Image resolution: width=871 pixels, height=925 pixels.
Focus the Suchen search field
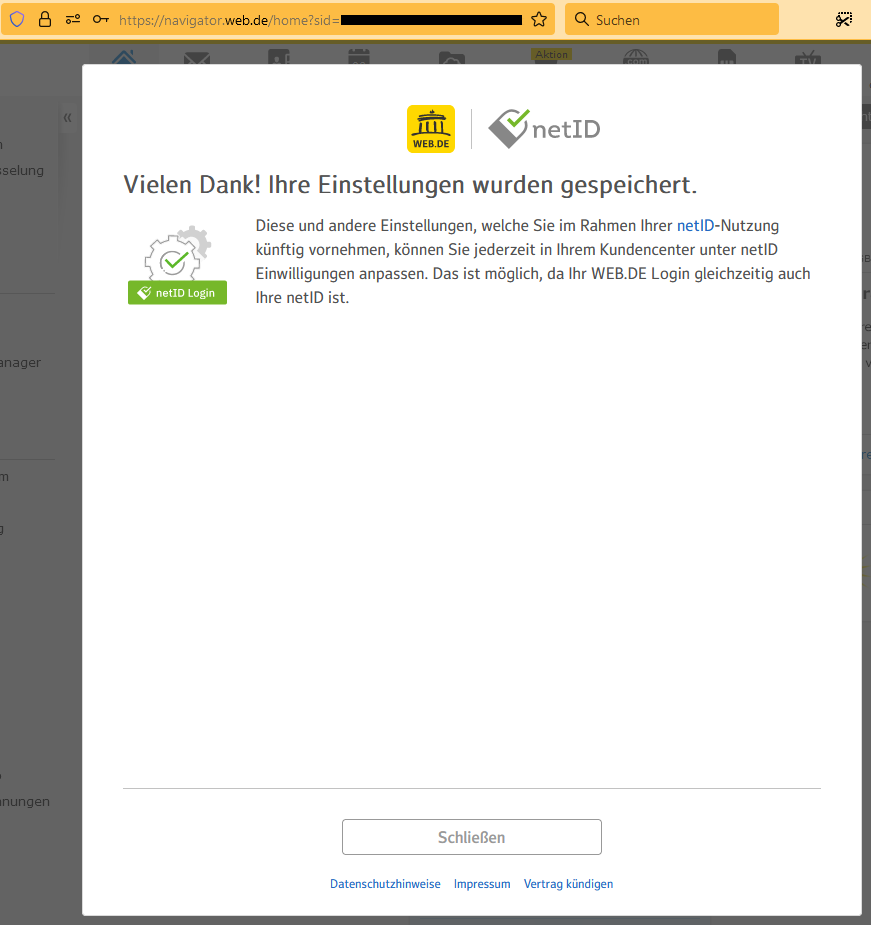[672, 19]
